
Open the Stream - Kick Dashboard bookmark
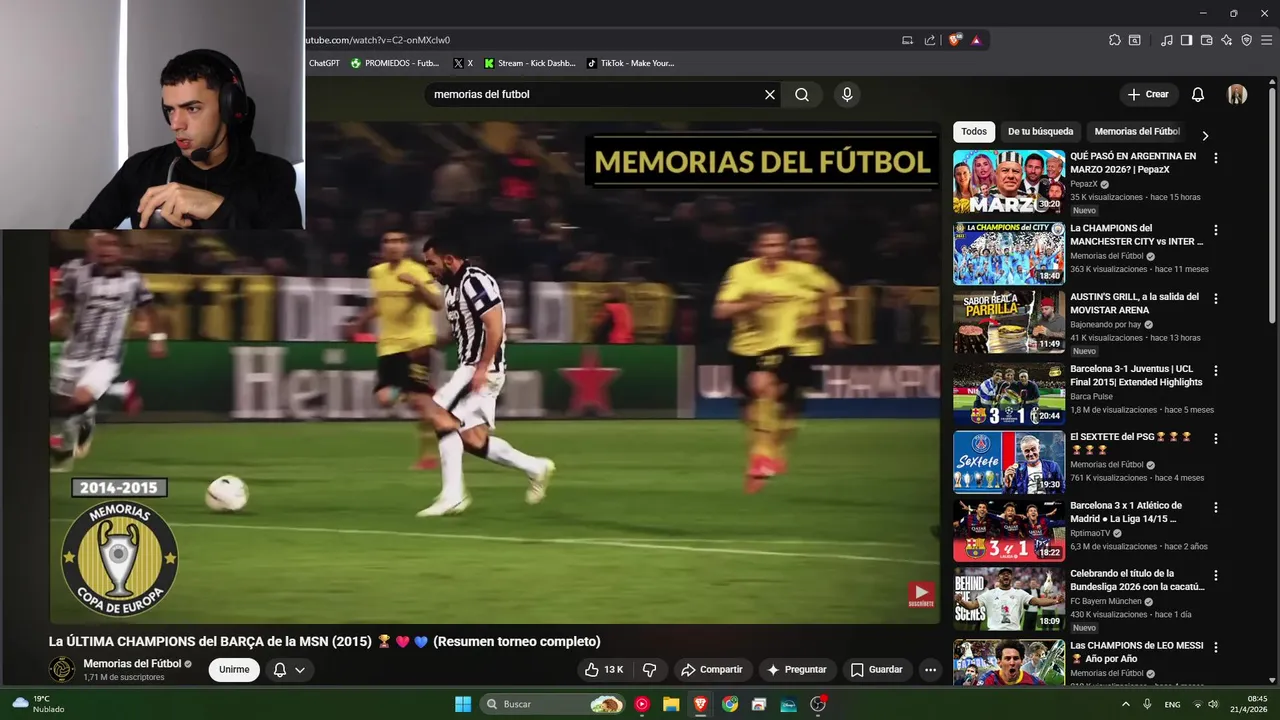coord(529,63)
